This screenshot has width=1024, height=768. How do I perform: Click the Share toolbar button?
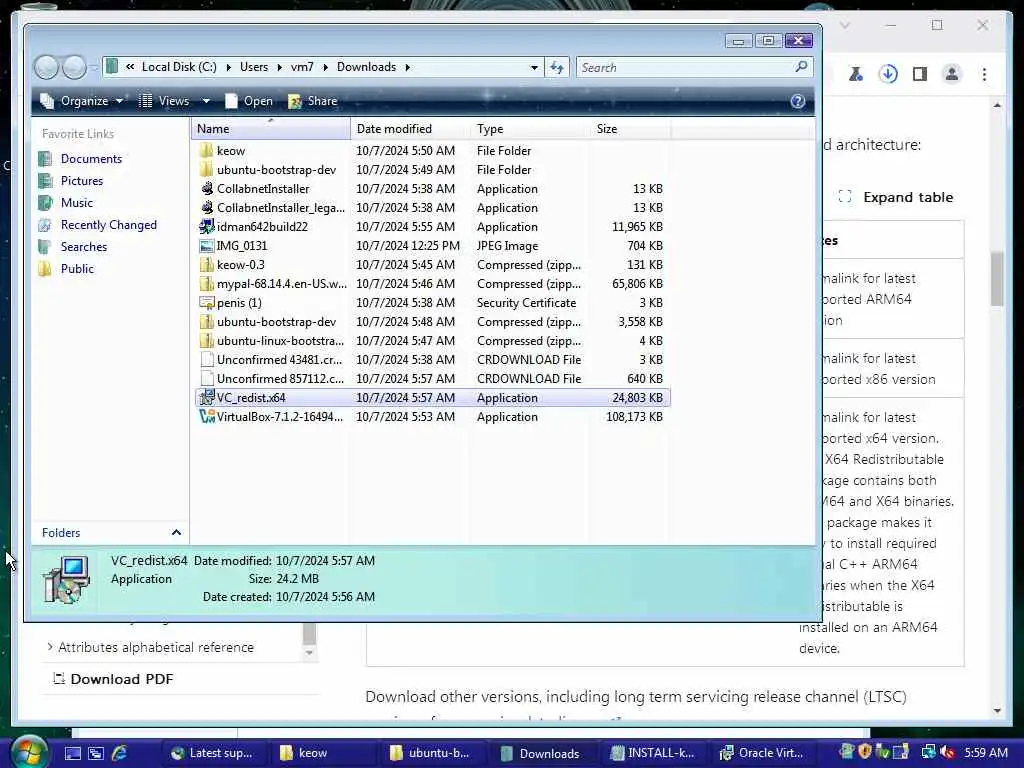tap(313, 101)
